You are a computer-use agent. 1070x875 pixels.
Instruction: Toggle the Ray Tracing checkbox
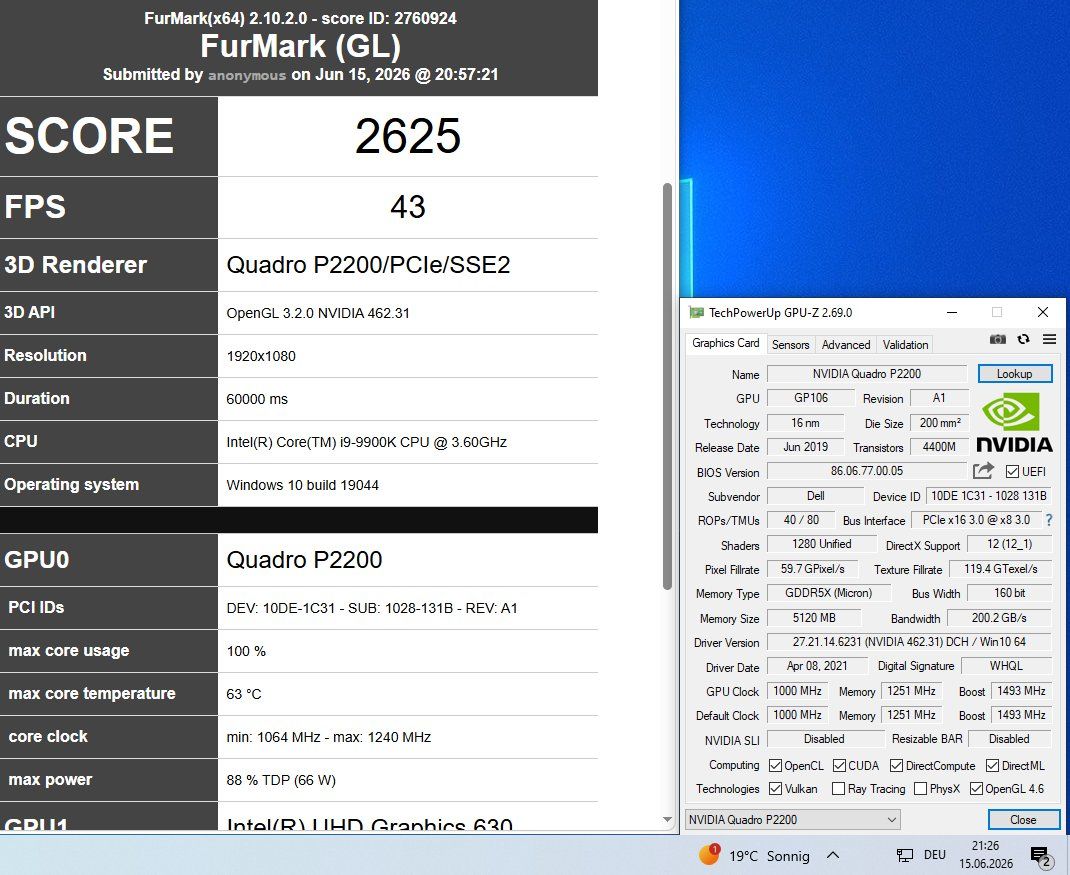[839, 789]
